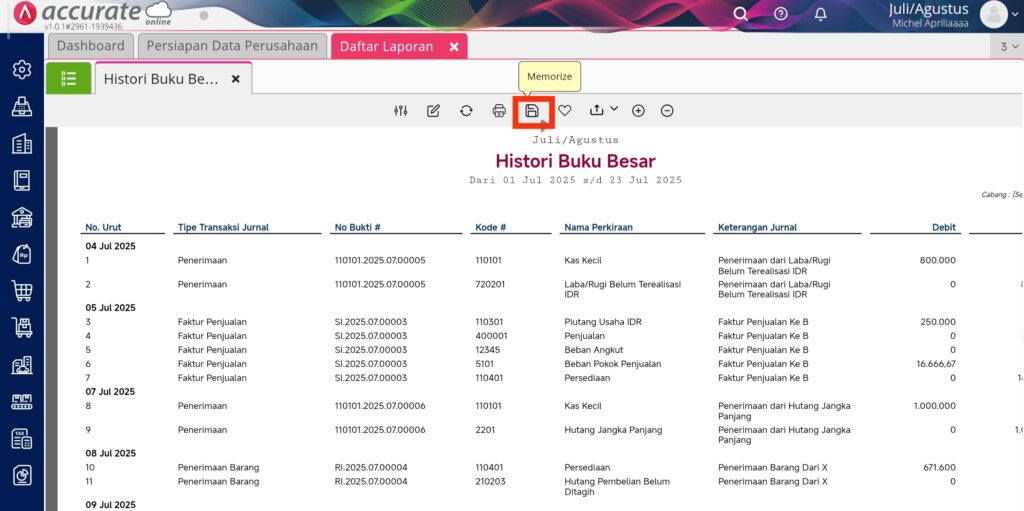The image size is (1024, 511).
Task: Open the ledger book sidebar module
Action: tap(22, 180)
